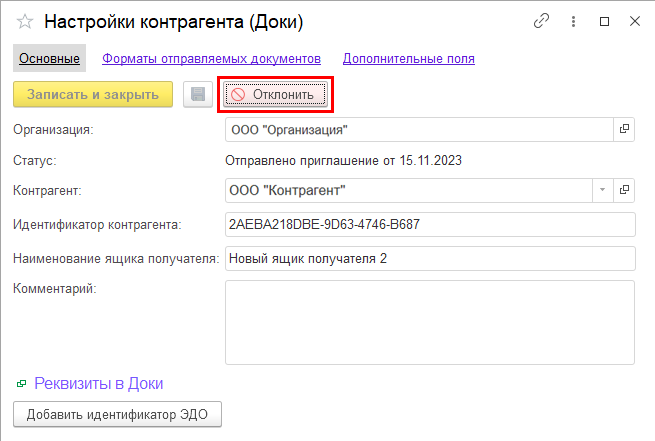Select status text Отправлено приглашение от 15.11.2023
Image resolution: width=655 pixels, height=441 pixels.
pyautogui.click(x=343, y=160)
